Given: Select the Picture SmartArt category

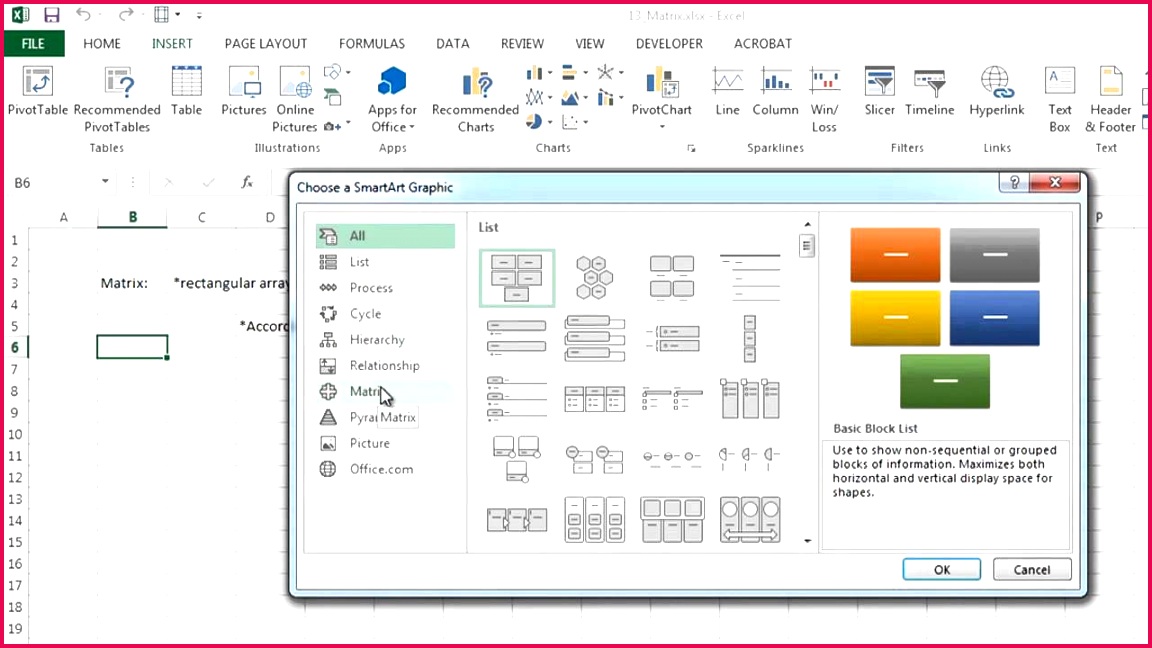Looking at the screenshot, I should tap(385, 443).
